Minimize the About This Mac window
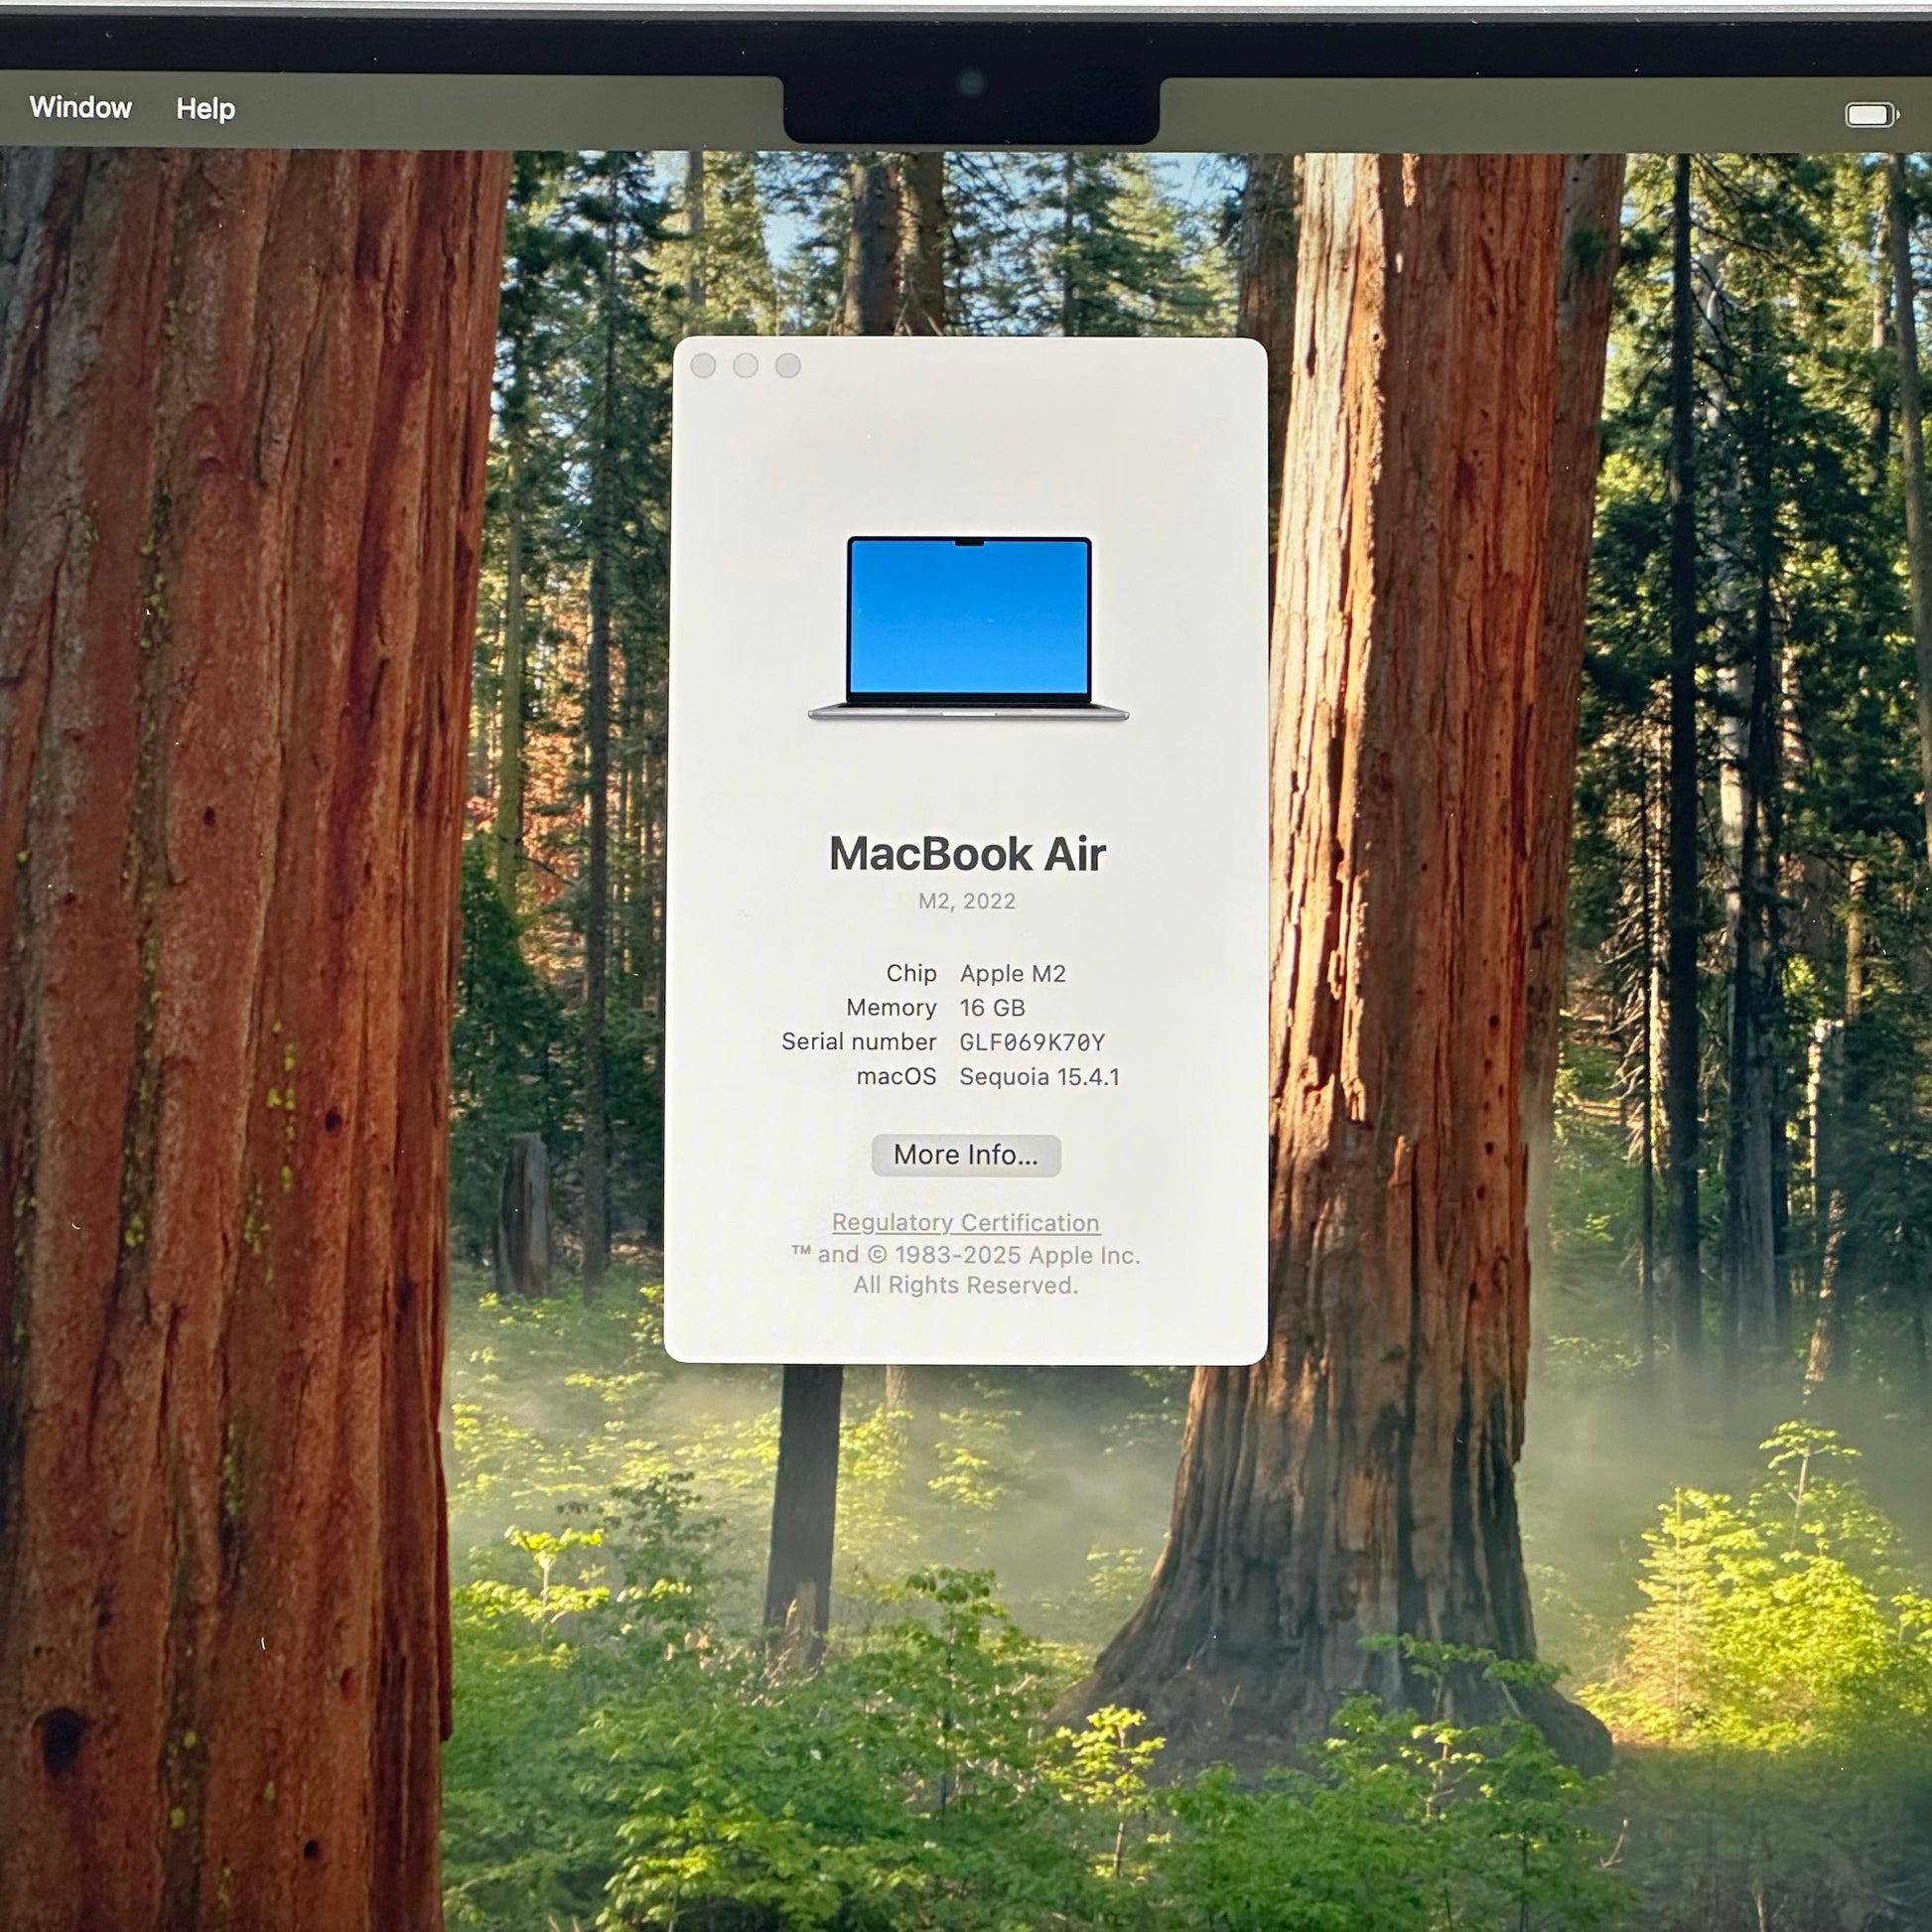The height and width of the screenshot is (1932, 1932). [745, 366]
